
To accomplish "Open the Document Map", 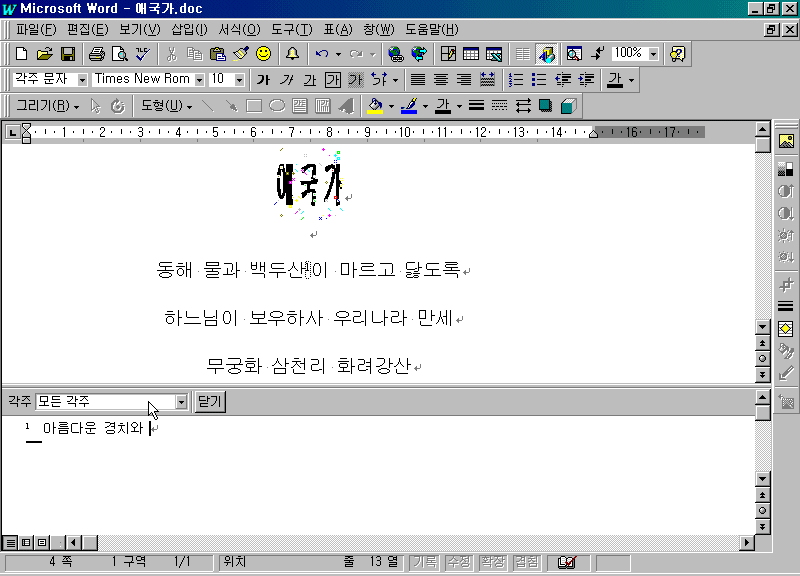I will [x=574, y=54].
